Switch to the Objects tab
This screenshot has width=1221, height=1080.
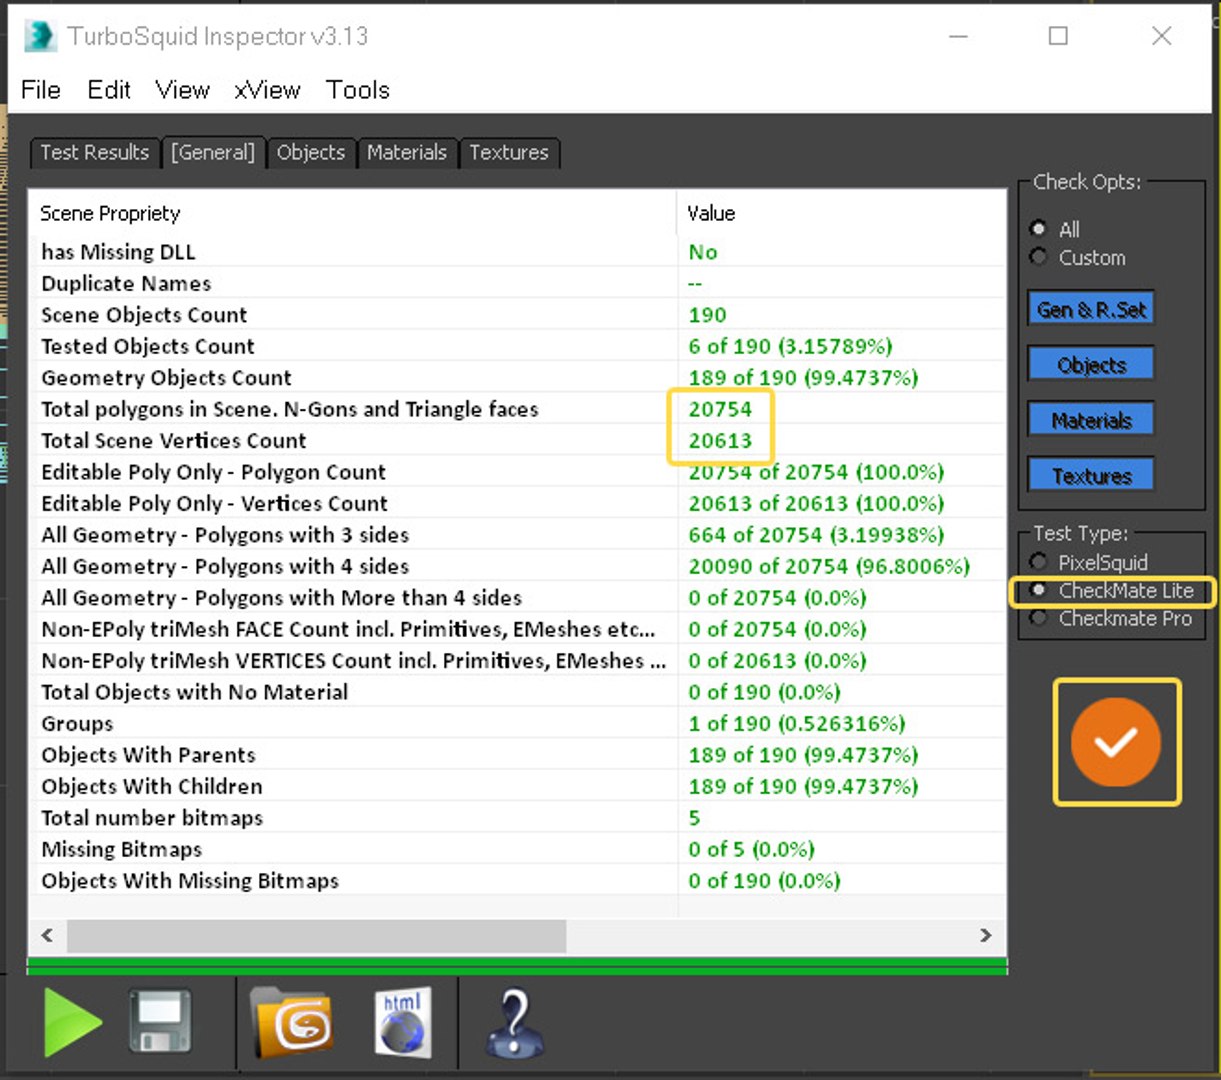point(311,153)
